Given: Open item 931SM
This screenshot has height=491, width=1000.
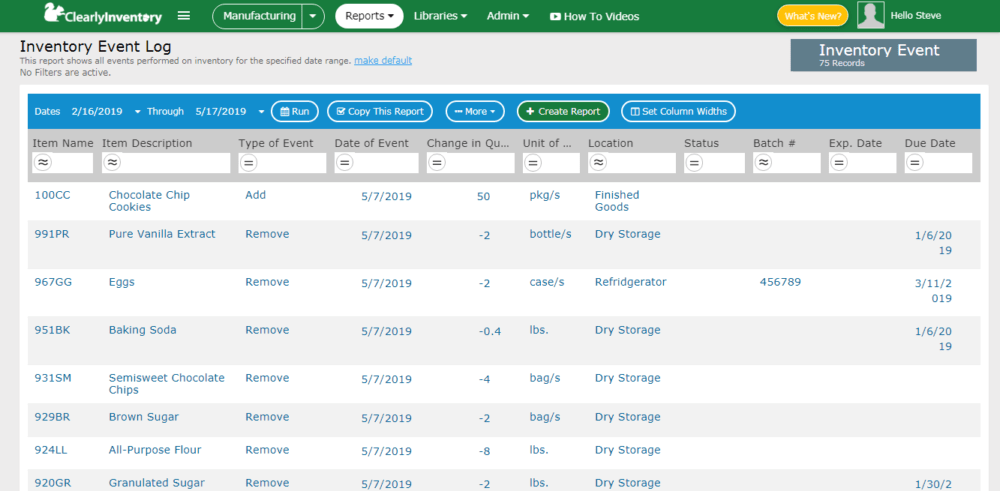Looking at the screenshot, I should (53, 378).
